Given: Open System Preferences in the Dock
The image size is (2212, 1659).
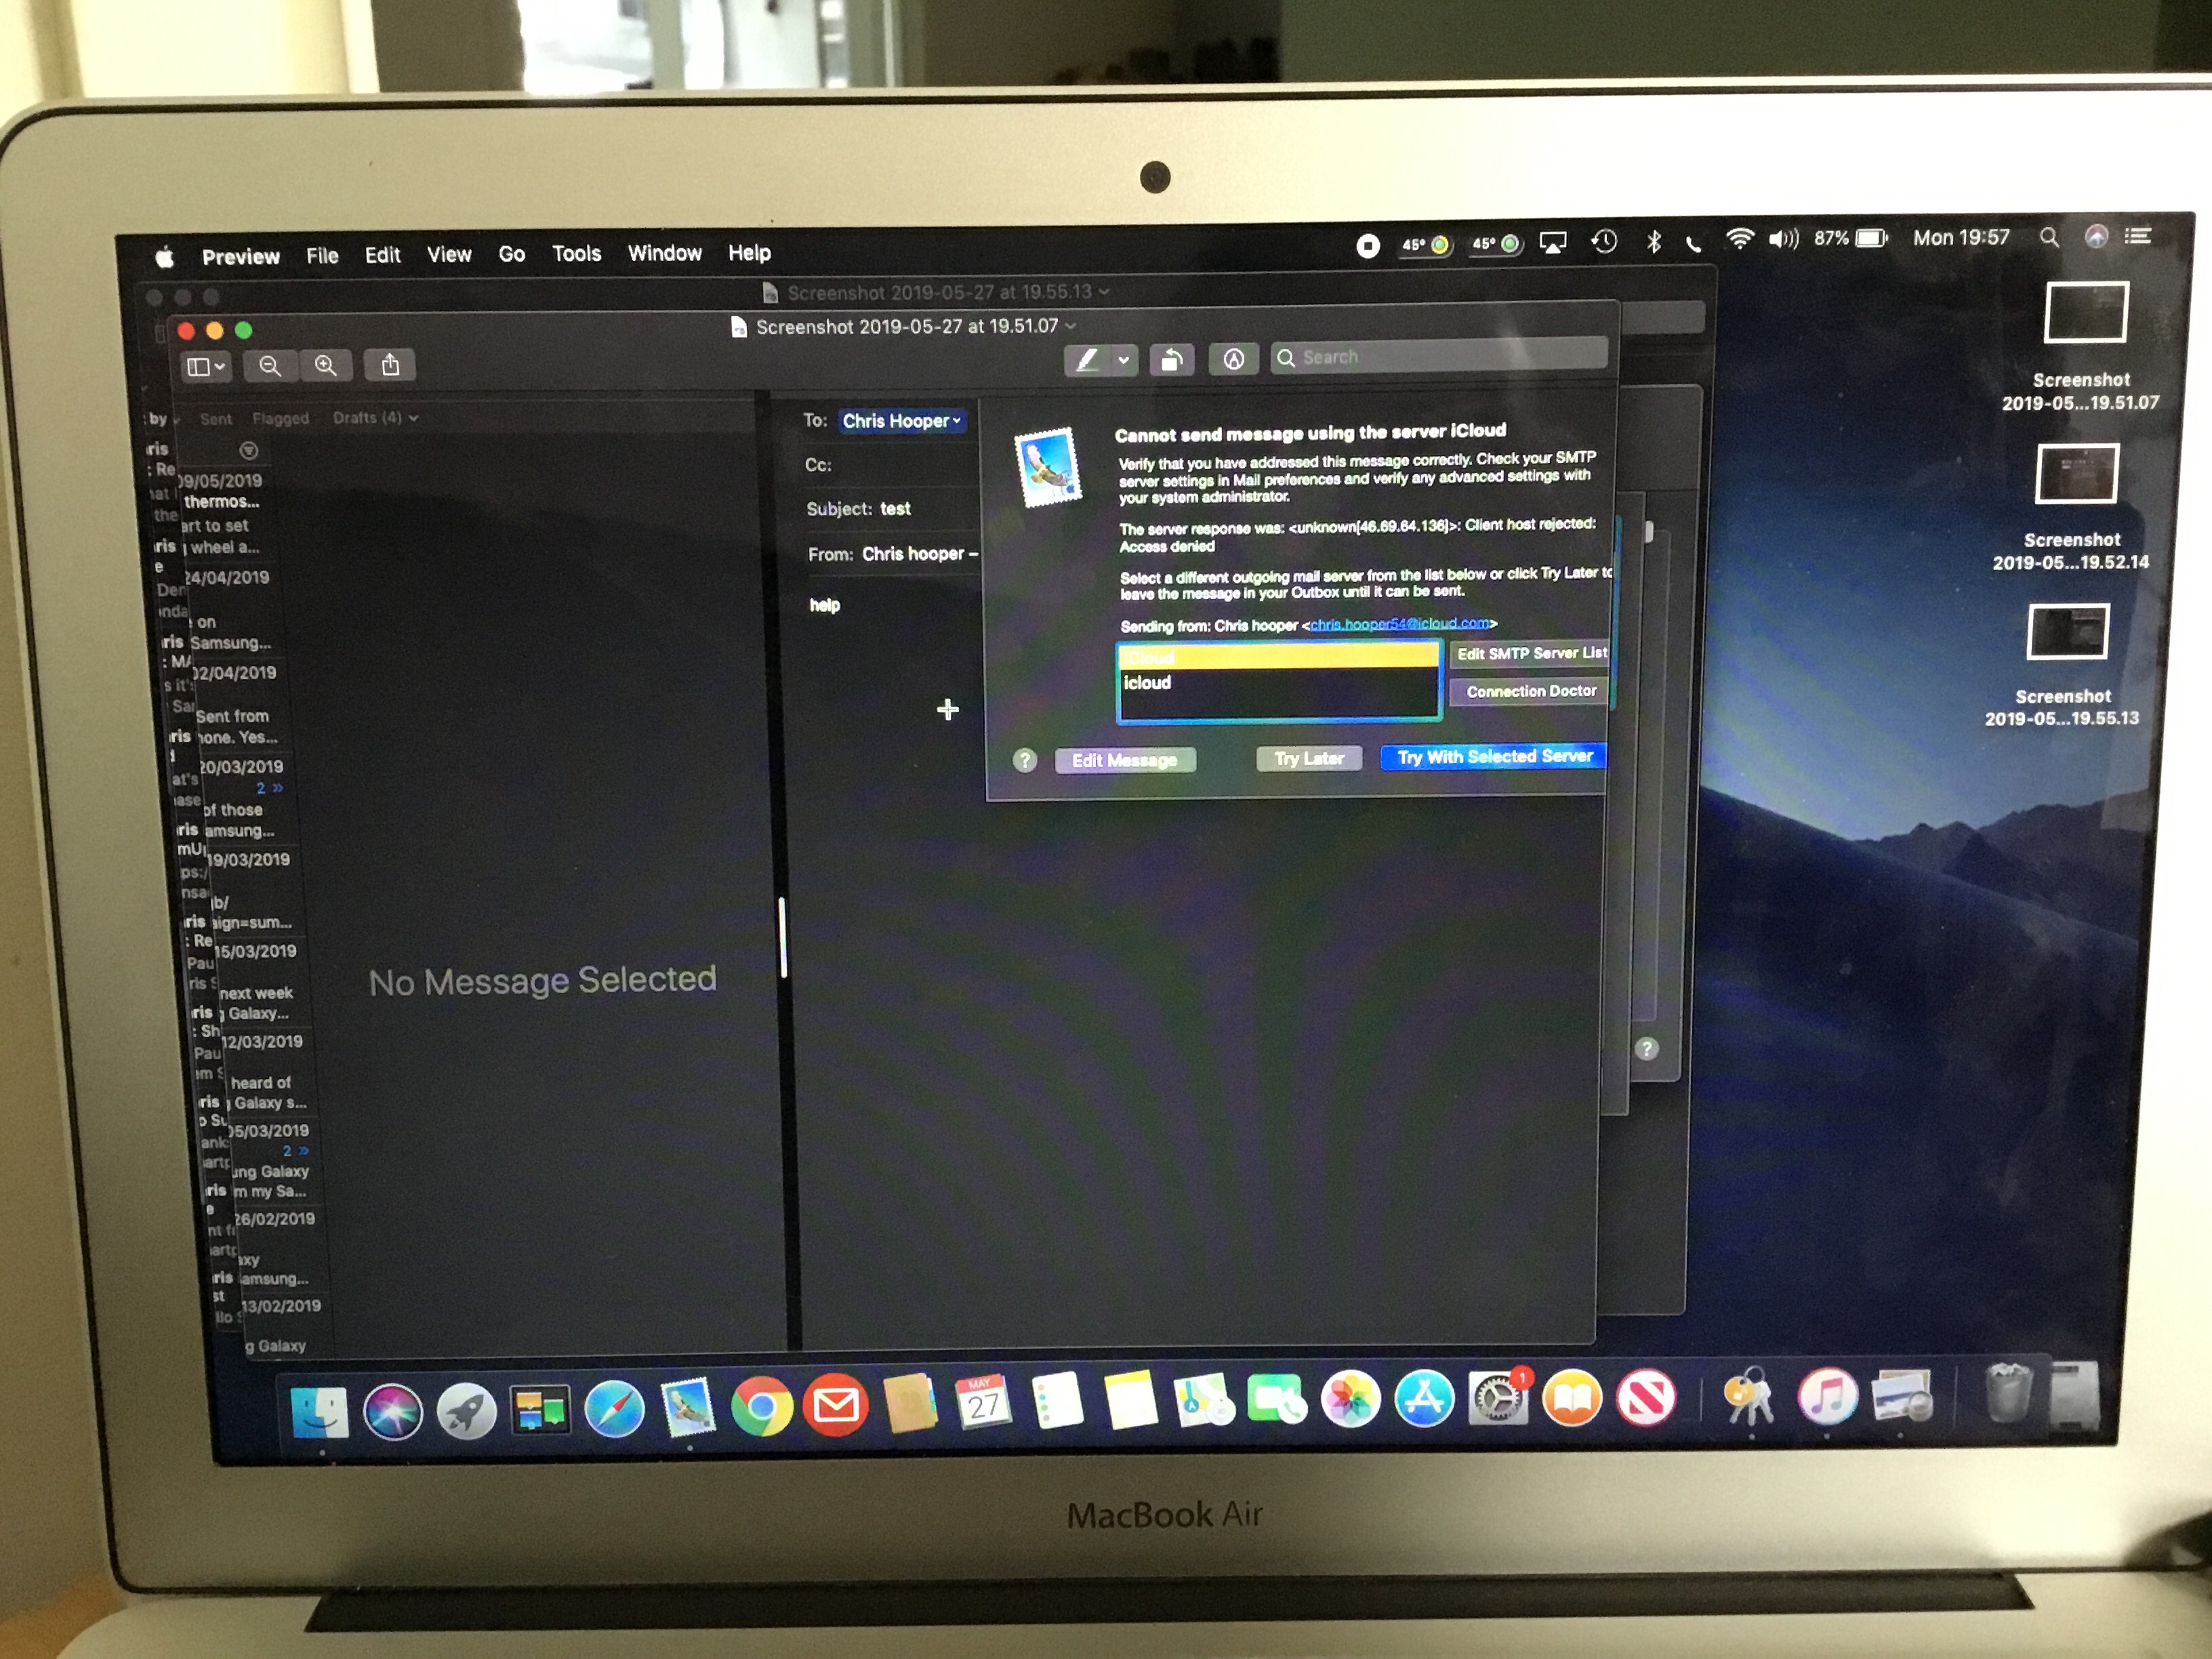Looking at the screenshot, I should pyautogui.click(x=1497, y=1398).
